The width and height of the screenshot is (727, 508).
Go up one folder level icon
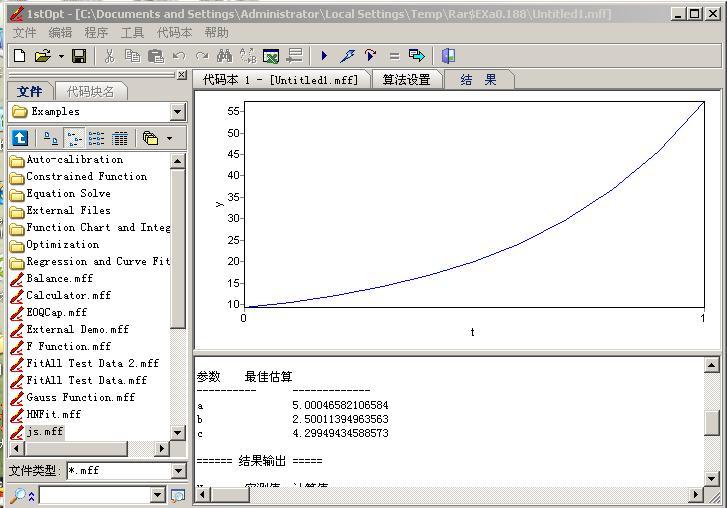pyautogui.click(x=20, y=138)
